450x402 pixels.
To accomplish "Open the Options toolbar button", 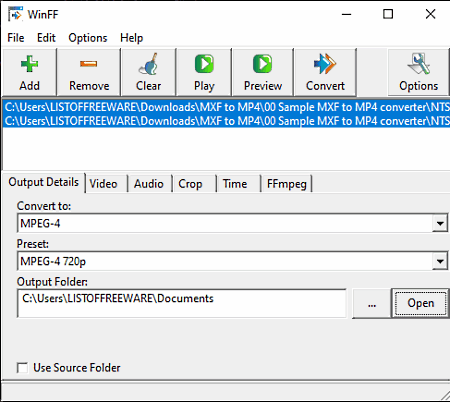I will 419,72.
